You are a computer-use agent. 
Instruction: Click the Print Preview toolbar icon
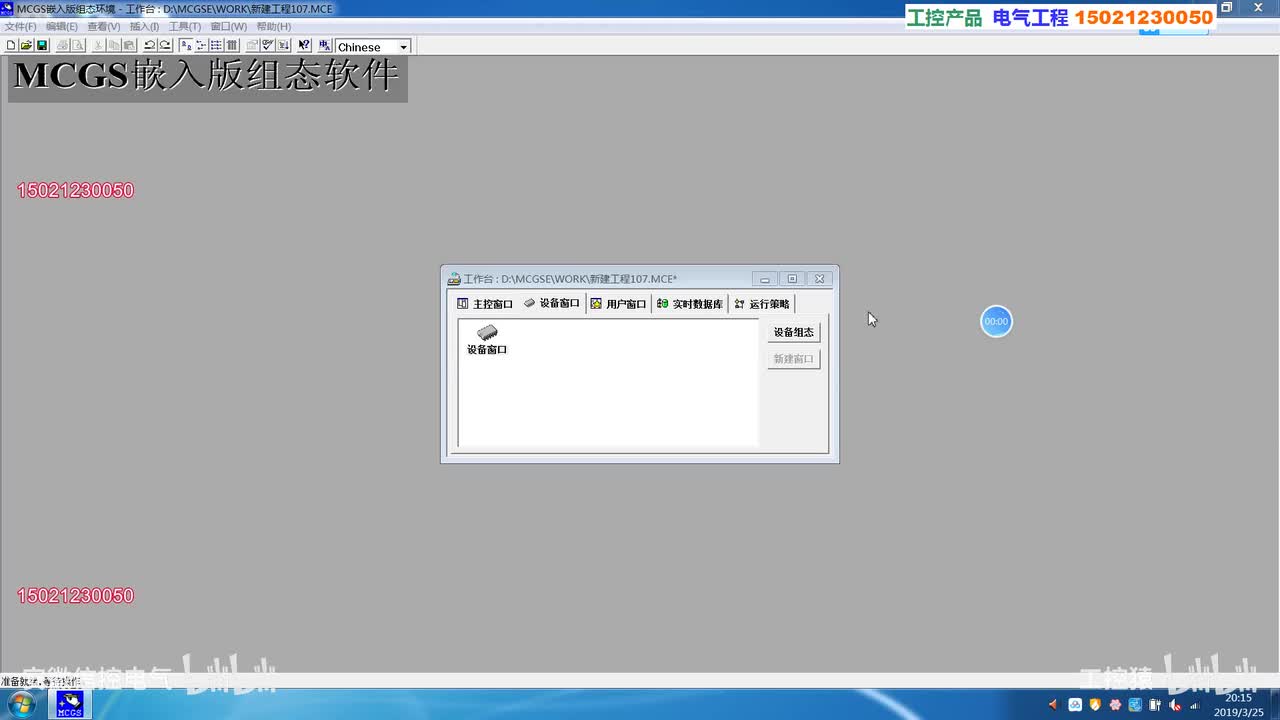77,46
